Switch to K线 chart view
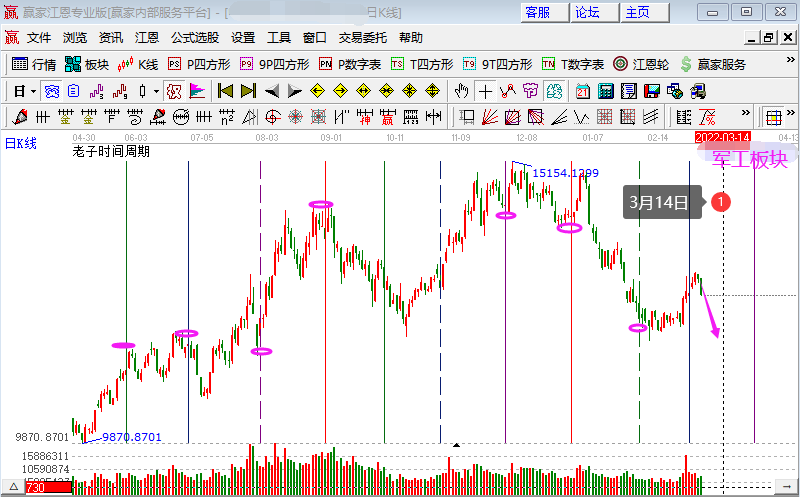This screenshot has width=800, height=497. pos(137,64)
